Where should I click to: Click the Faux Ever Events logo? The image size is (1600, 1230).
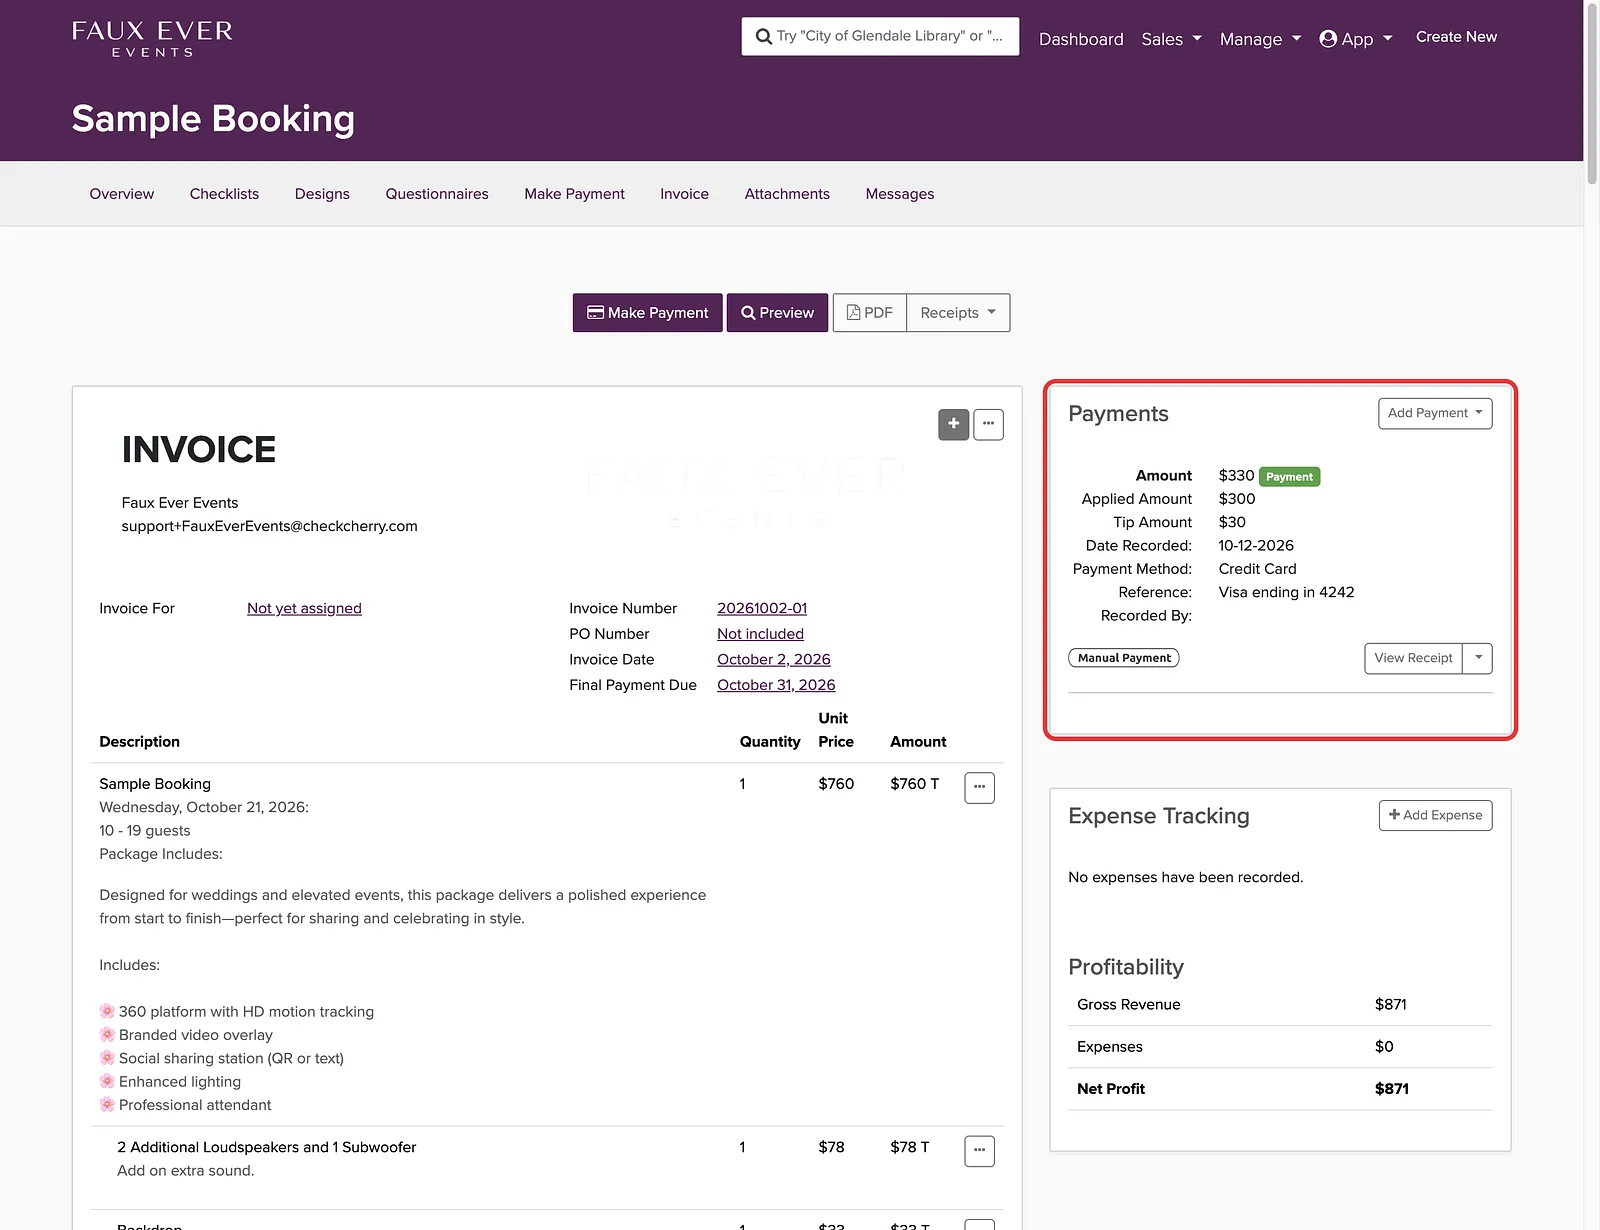click(152, 38)
